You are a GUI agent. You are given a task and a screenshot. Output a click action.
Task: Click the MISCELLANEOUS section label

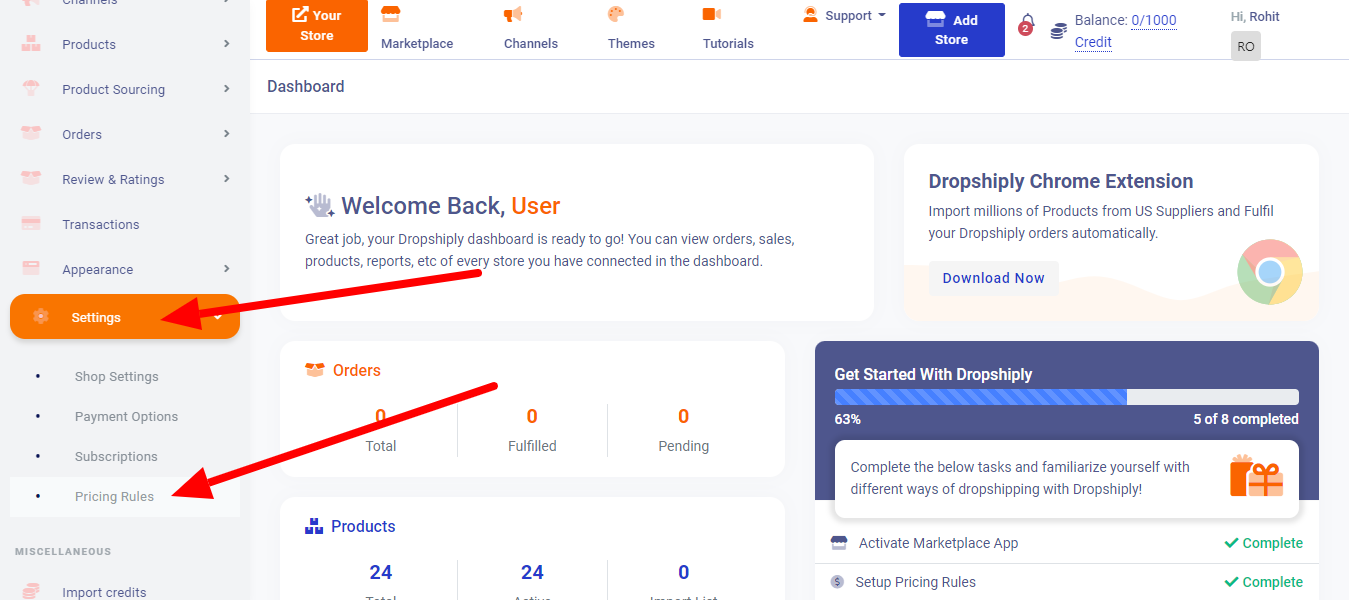(63, 551)
